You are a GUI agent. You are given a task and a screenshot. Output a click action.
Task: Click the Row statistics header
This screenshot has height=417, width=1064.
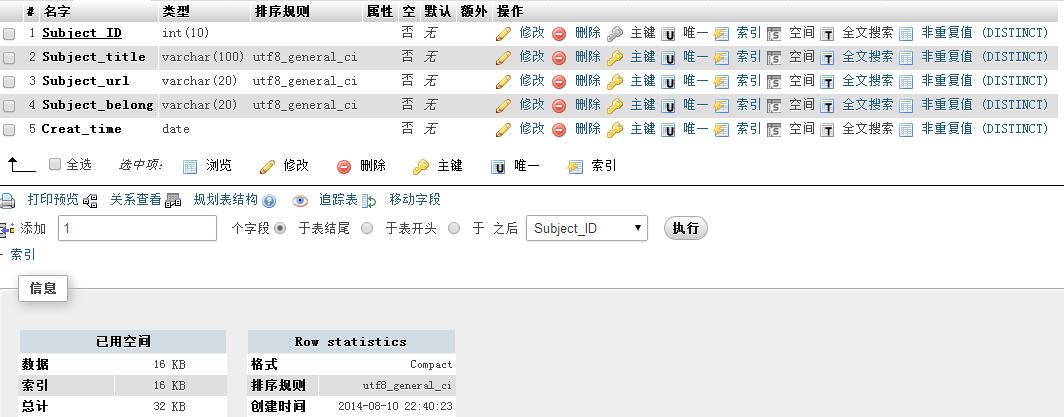[x=351, y=342]
